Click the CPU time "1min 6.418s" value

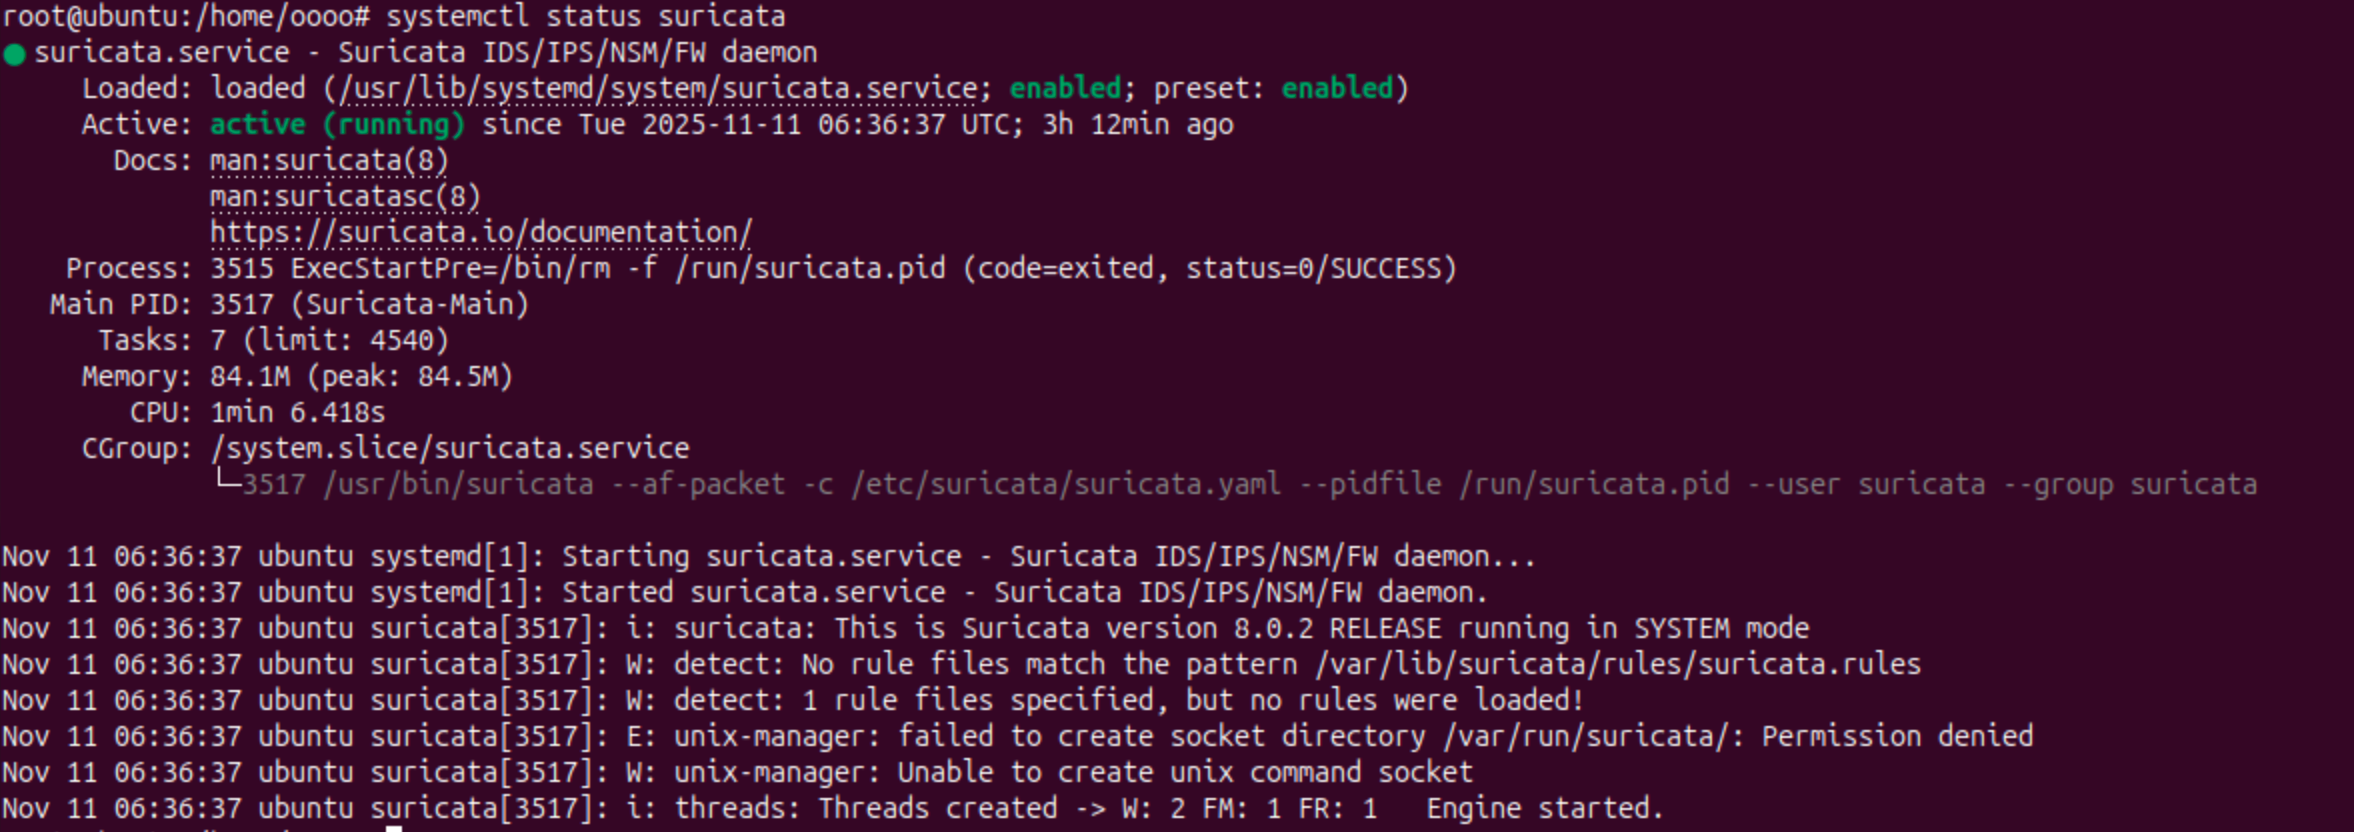(x=297, y=413)
